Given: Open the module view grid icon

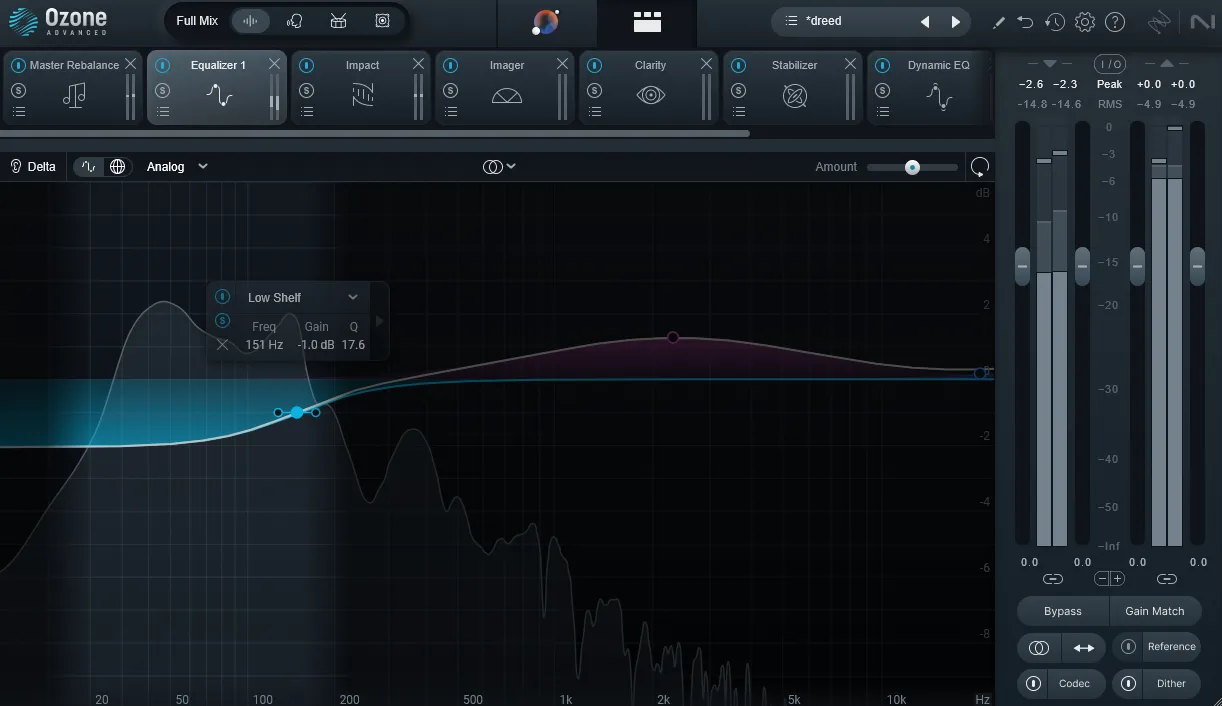Looking at the screenshot, I should [647, 21].
